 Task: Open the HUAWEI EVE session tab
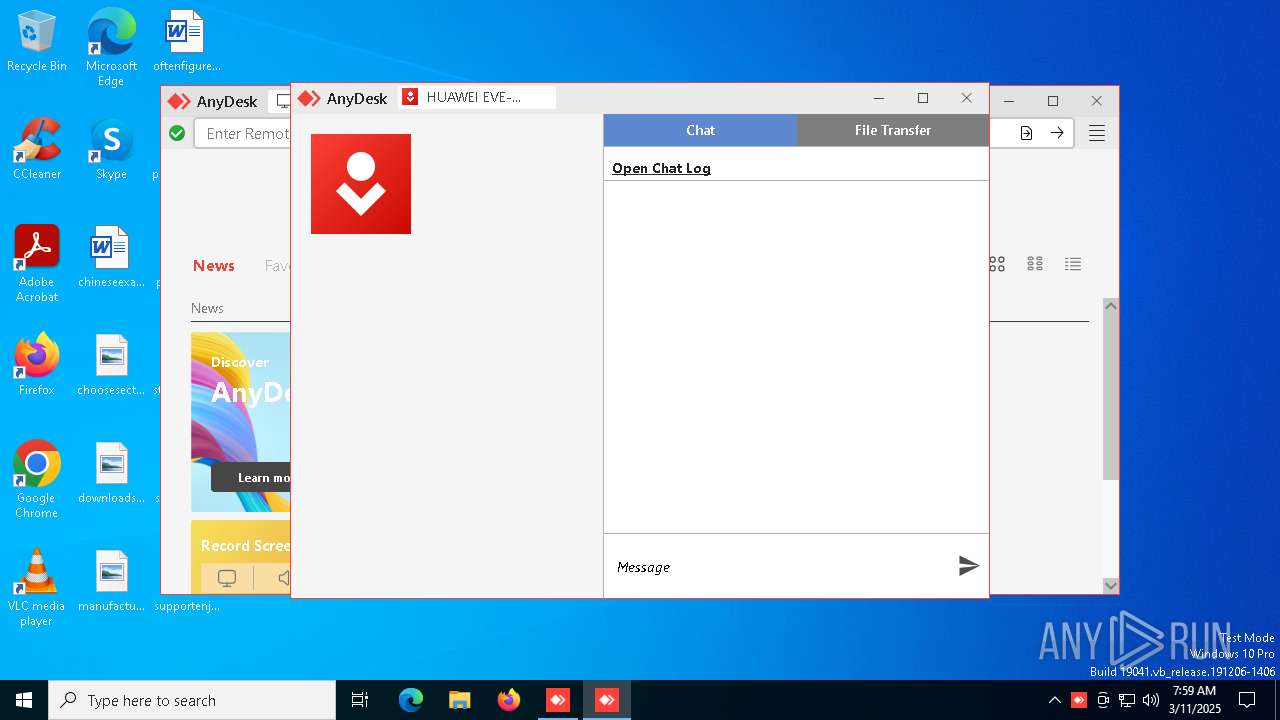(477, 97)
